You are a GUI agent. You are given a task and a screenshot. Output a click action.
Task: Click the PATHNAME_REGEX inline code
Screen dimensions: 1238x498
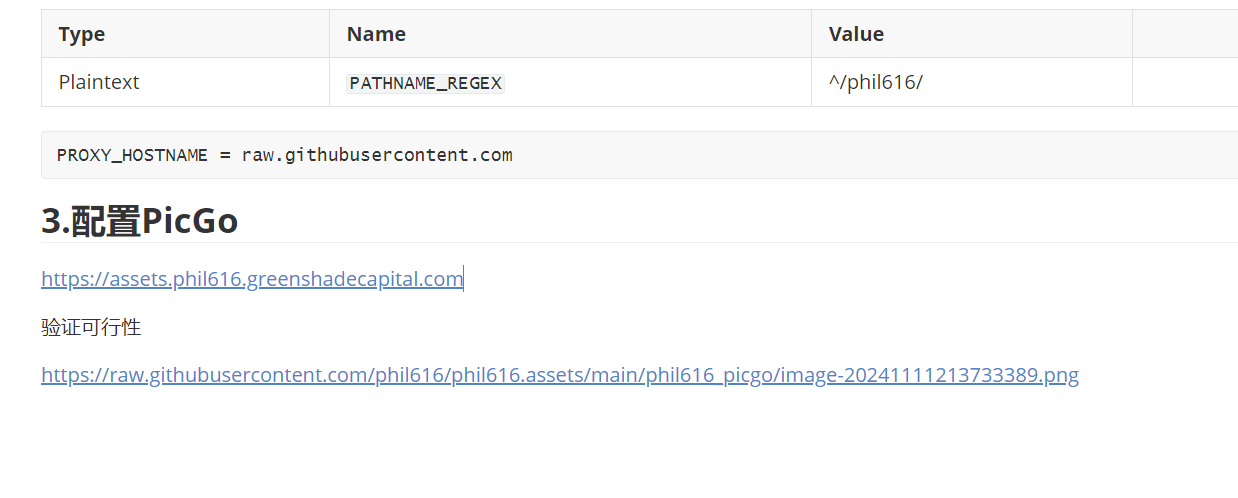pos(425,83)
